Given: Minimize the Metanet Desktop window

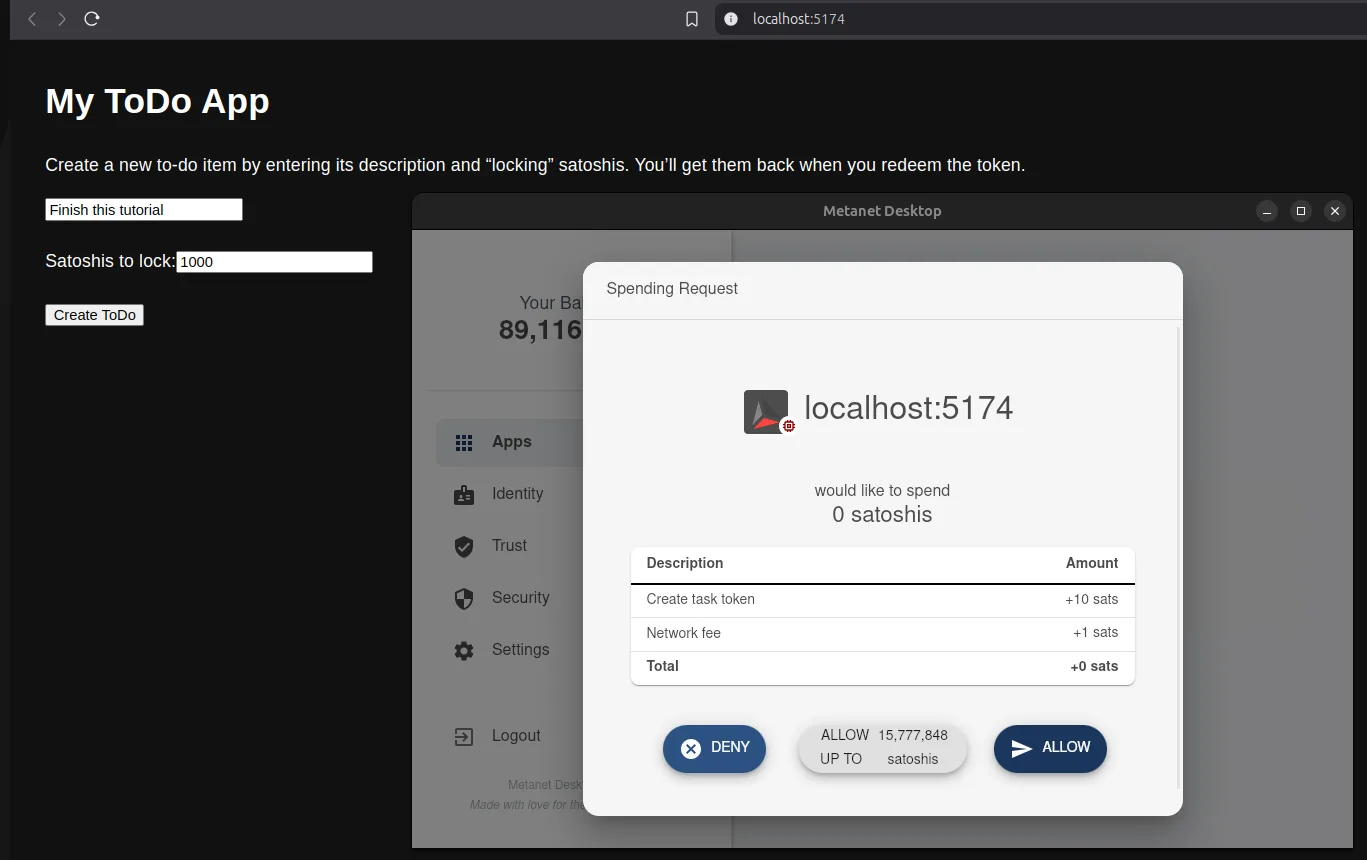Looking at the screenshot, I should click(1267, 211).
